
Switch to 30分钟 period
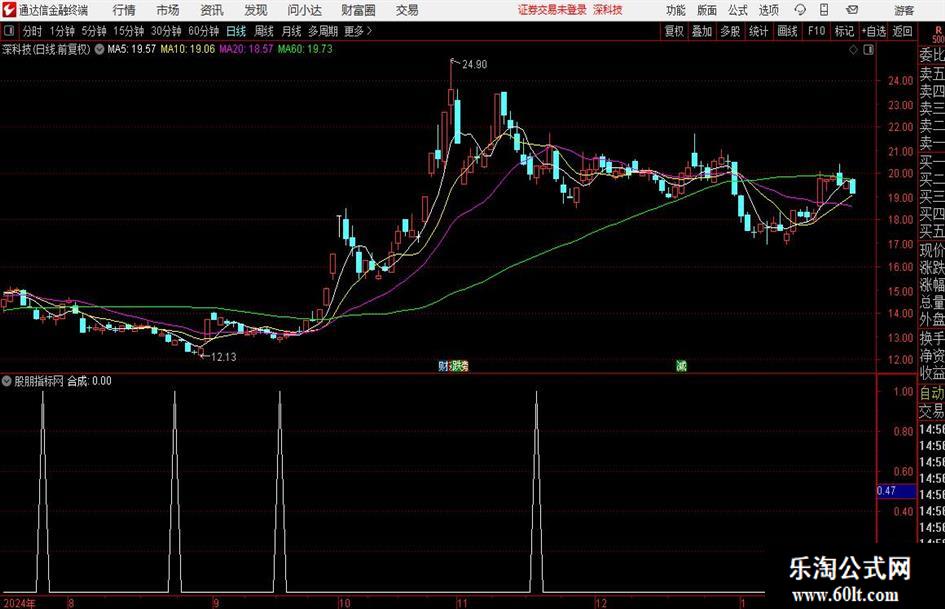(166, 31)
